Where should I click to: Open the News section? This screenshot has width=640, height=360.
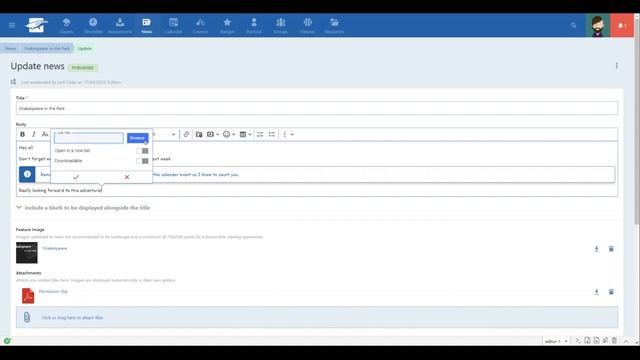point(147,25)
